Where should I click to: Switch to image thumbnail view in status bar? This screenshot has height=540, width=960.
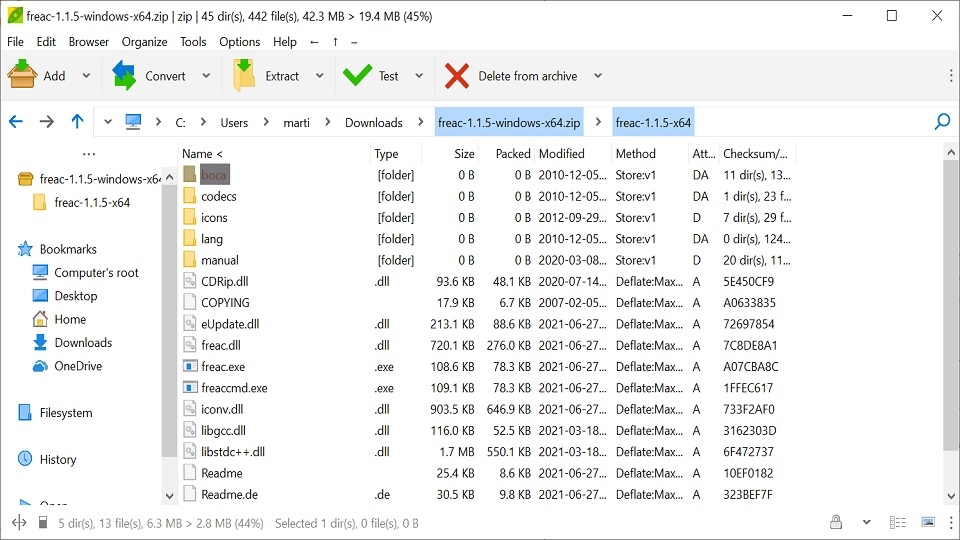tap(928, 523)
